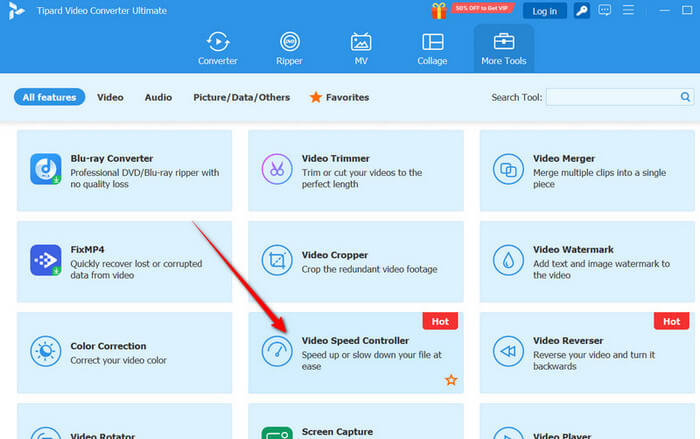
Task: Click the Ripper disc icon
Action: click(x=289, y=42)
